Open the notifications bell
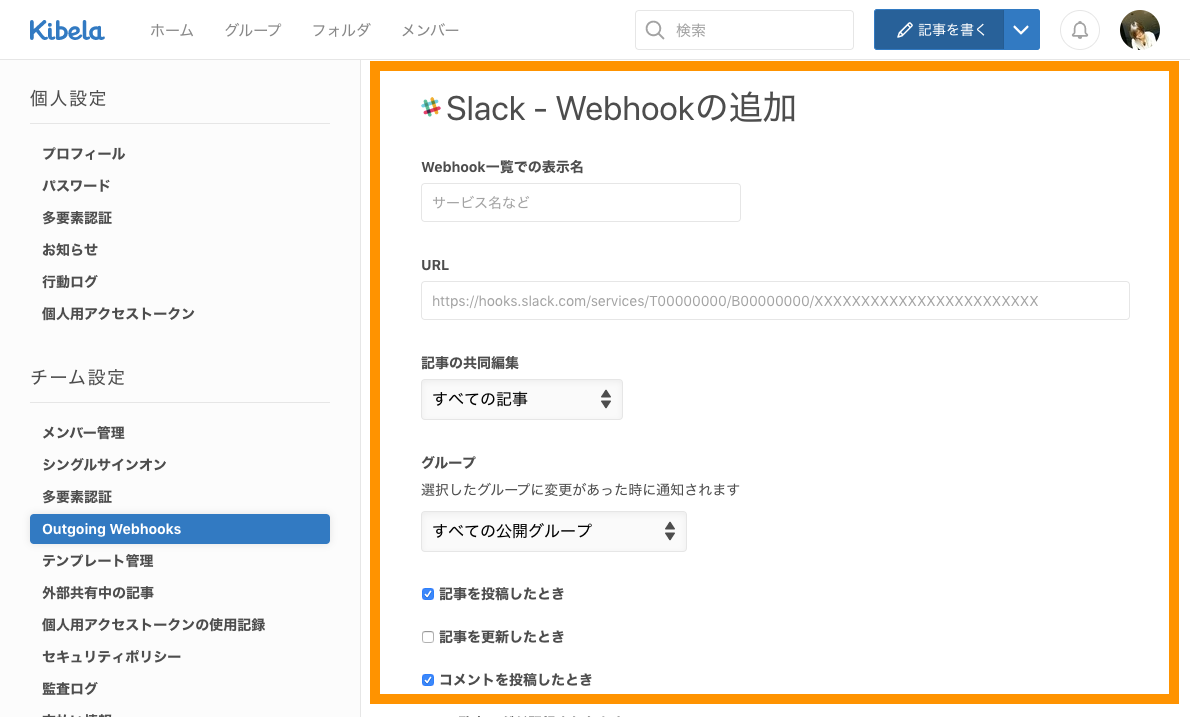 (x=1080, y=30)
